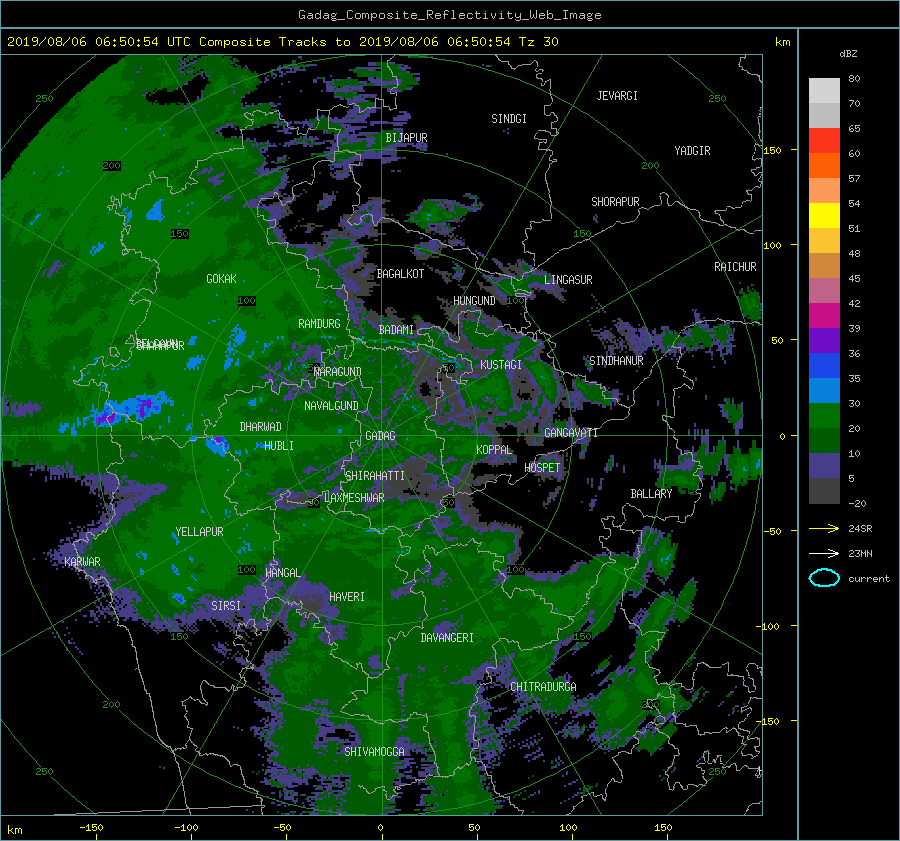900x841 pixels.
Task: Click the LAXMESHWAR city label
Action: tap(354, 498)
